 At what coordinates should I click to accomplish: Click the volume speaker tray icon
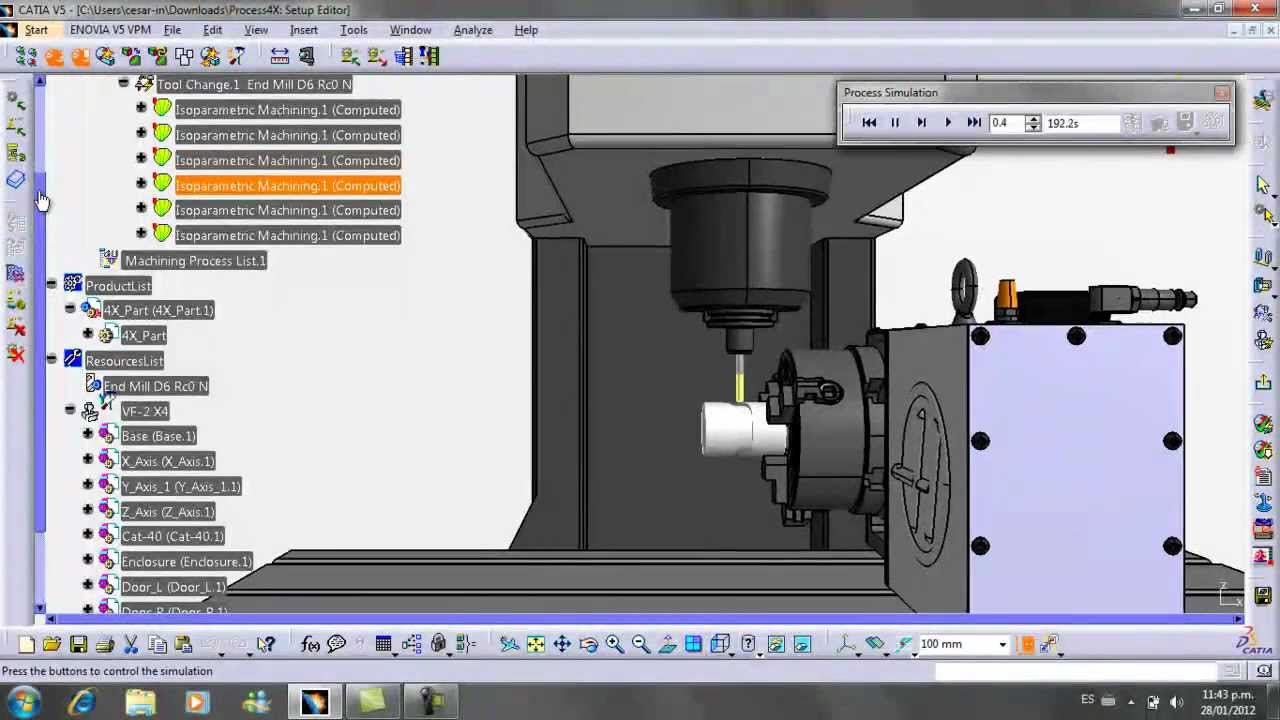coord(1176,702)
